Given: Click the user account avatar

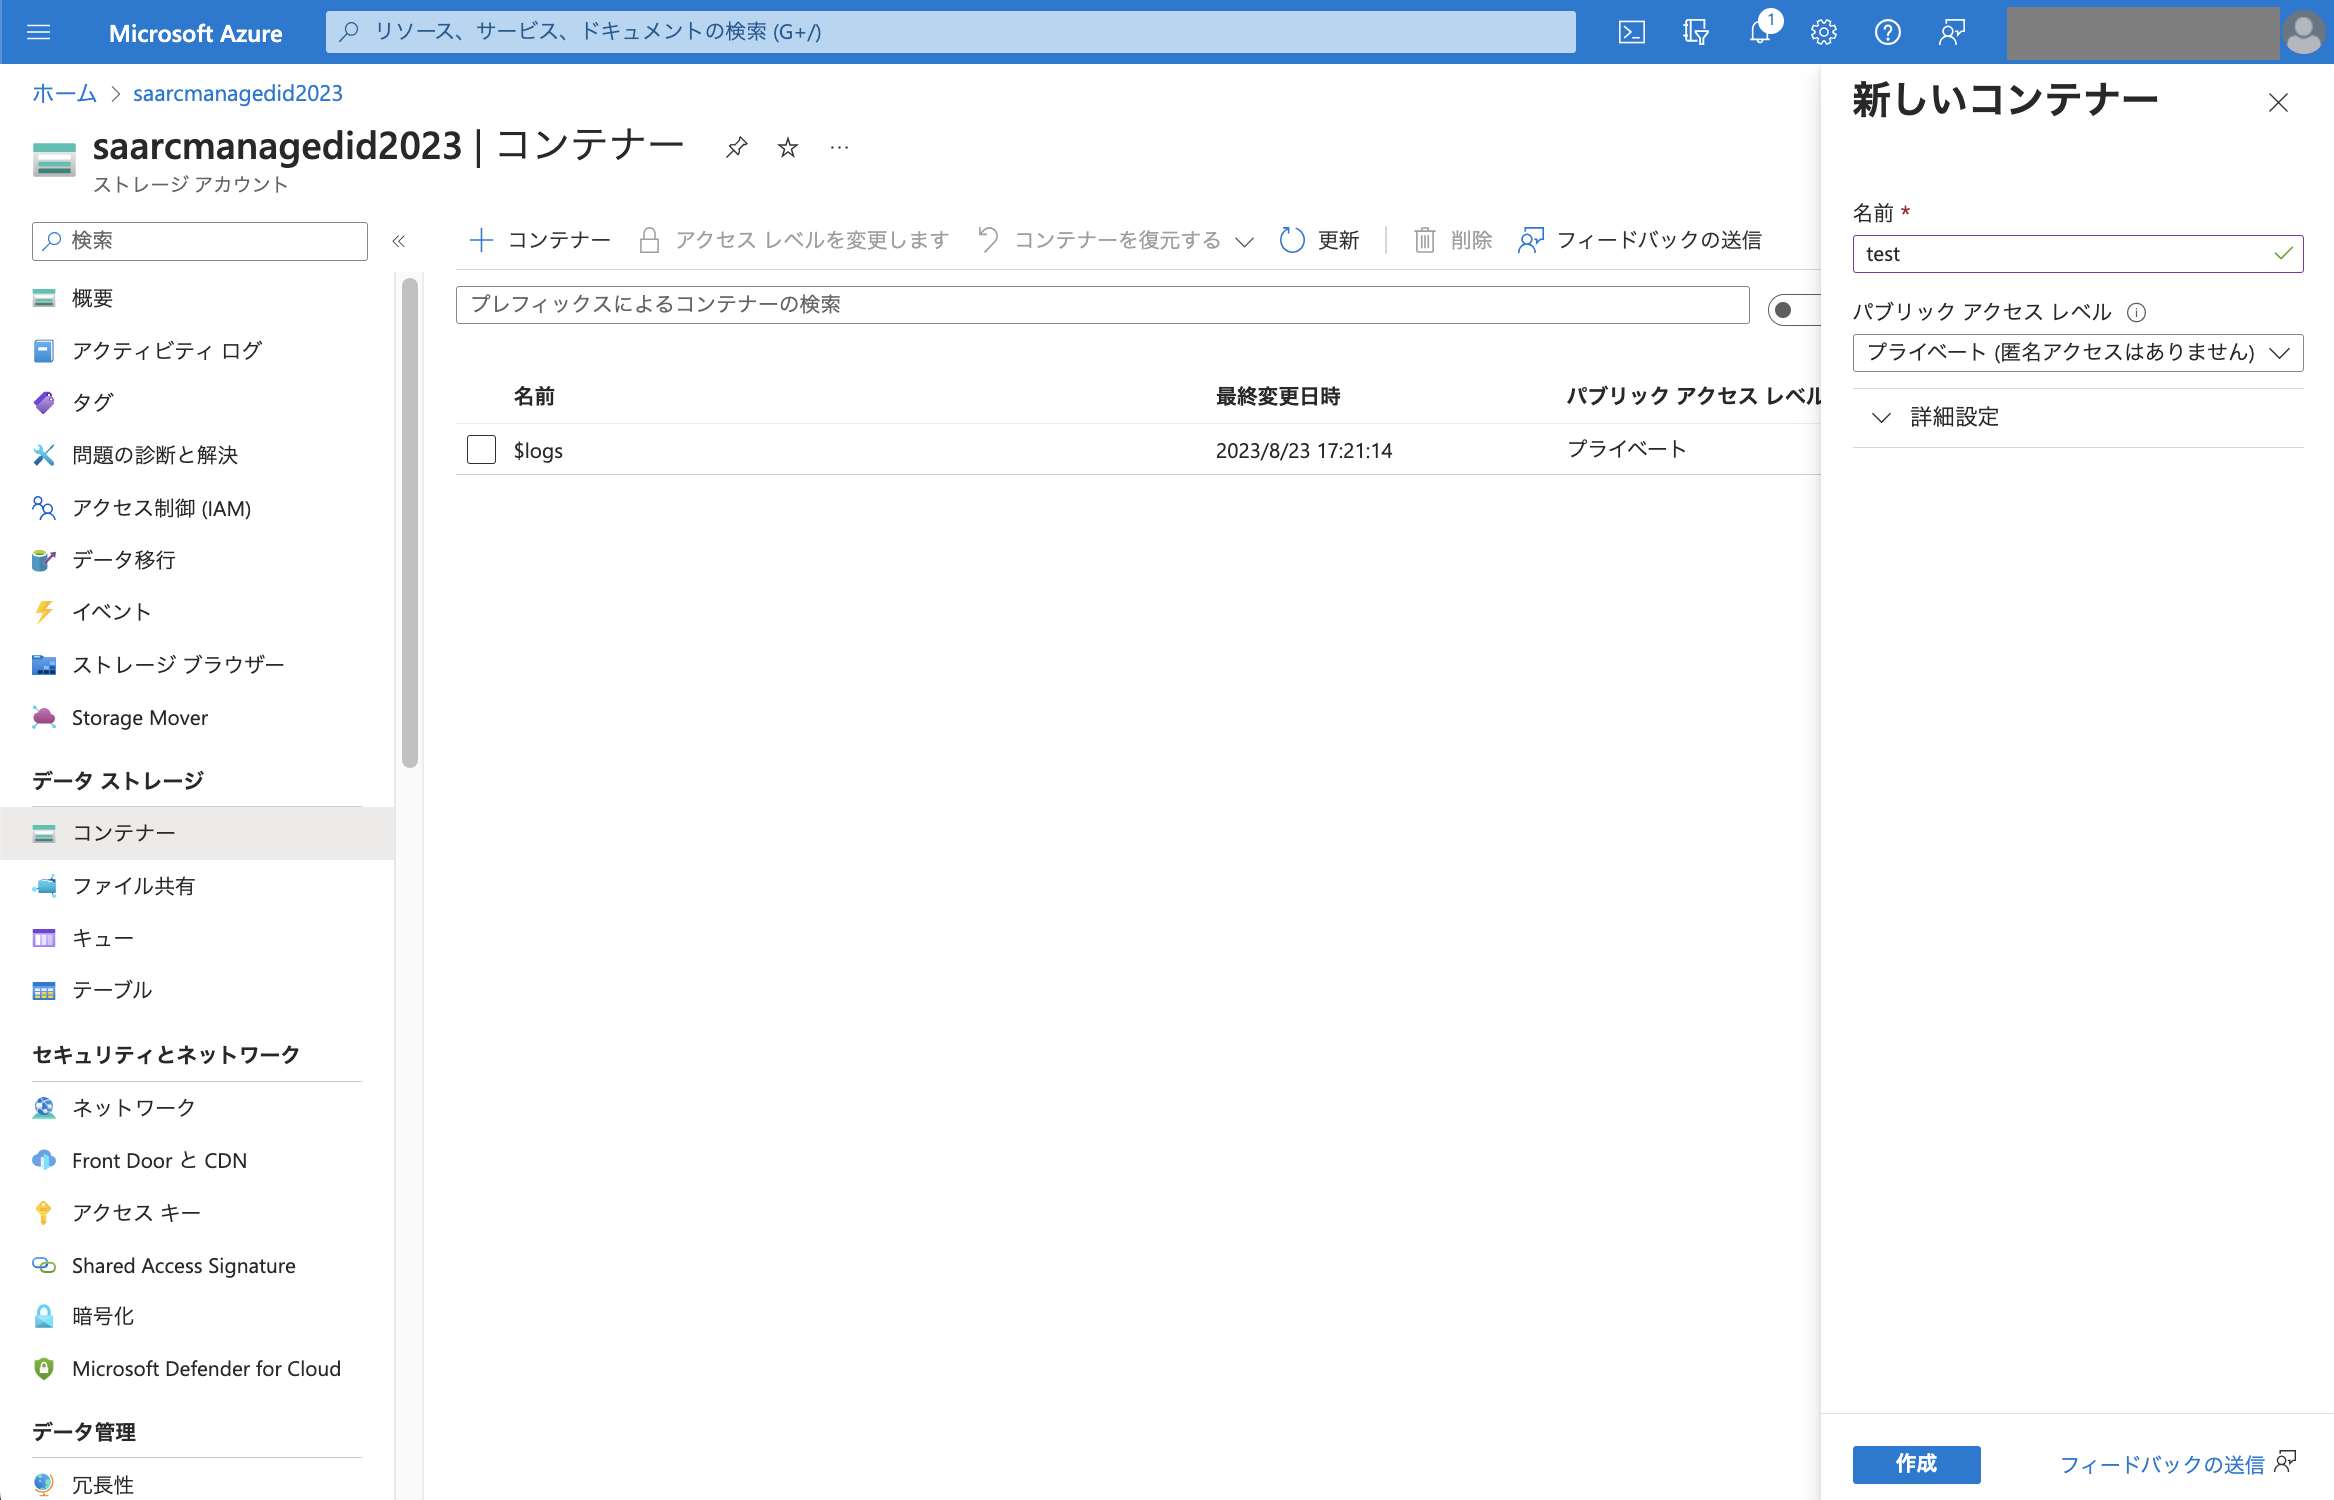Looking at the screenshot, I should coord(2303,32).
